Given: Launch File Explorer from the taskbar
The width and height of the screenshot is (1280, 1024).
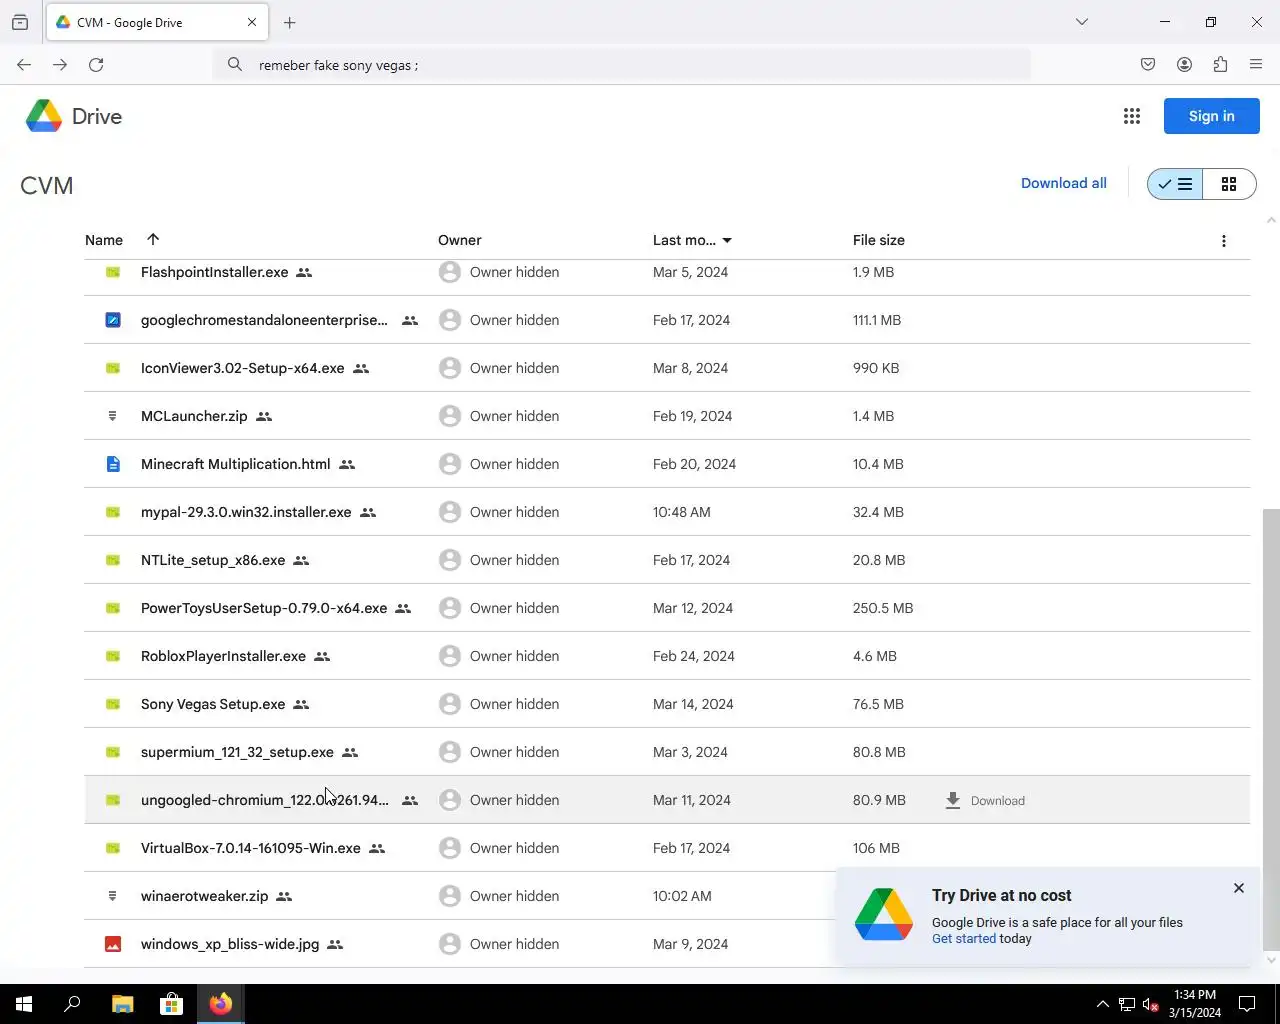Looking at the screenshot, I should [x=122, y=1004].
